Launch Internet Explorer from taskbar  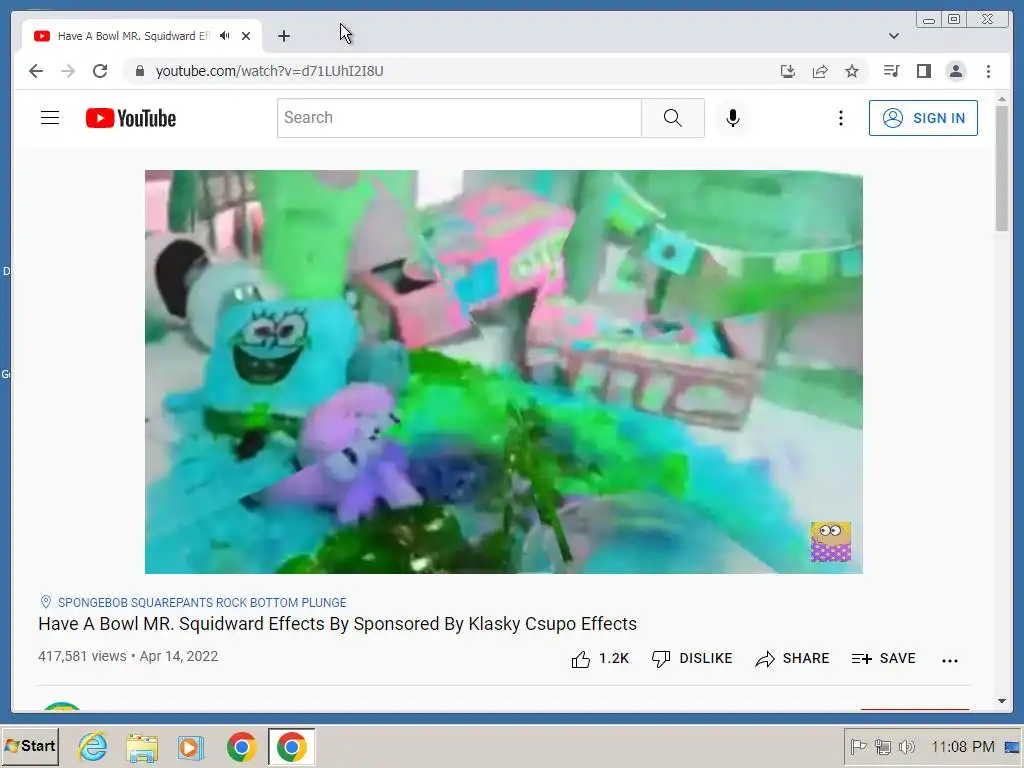[93, 746]
